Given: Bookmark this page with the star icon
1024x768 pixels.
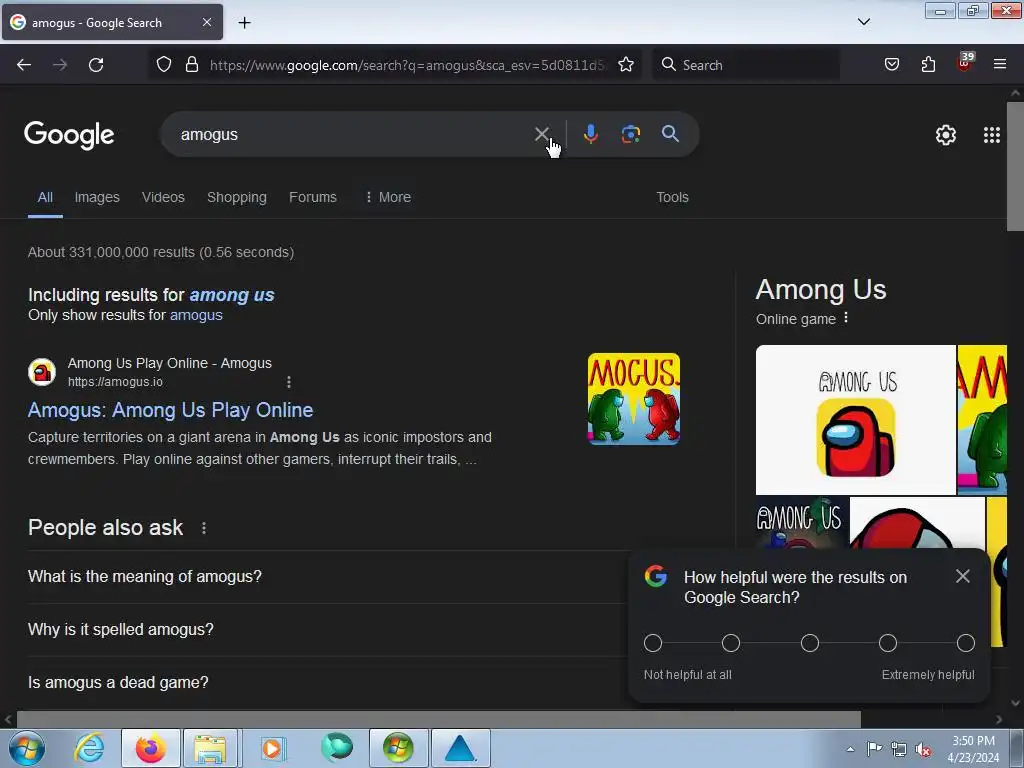Looking at the screenshot, I should 626,65.
